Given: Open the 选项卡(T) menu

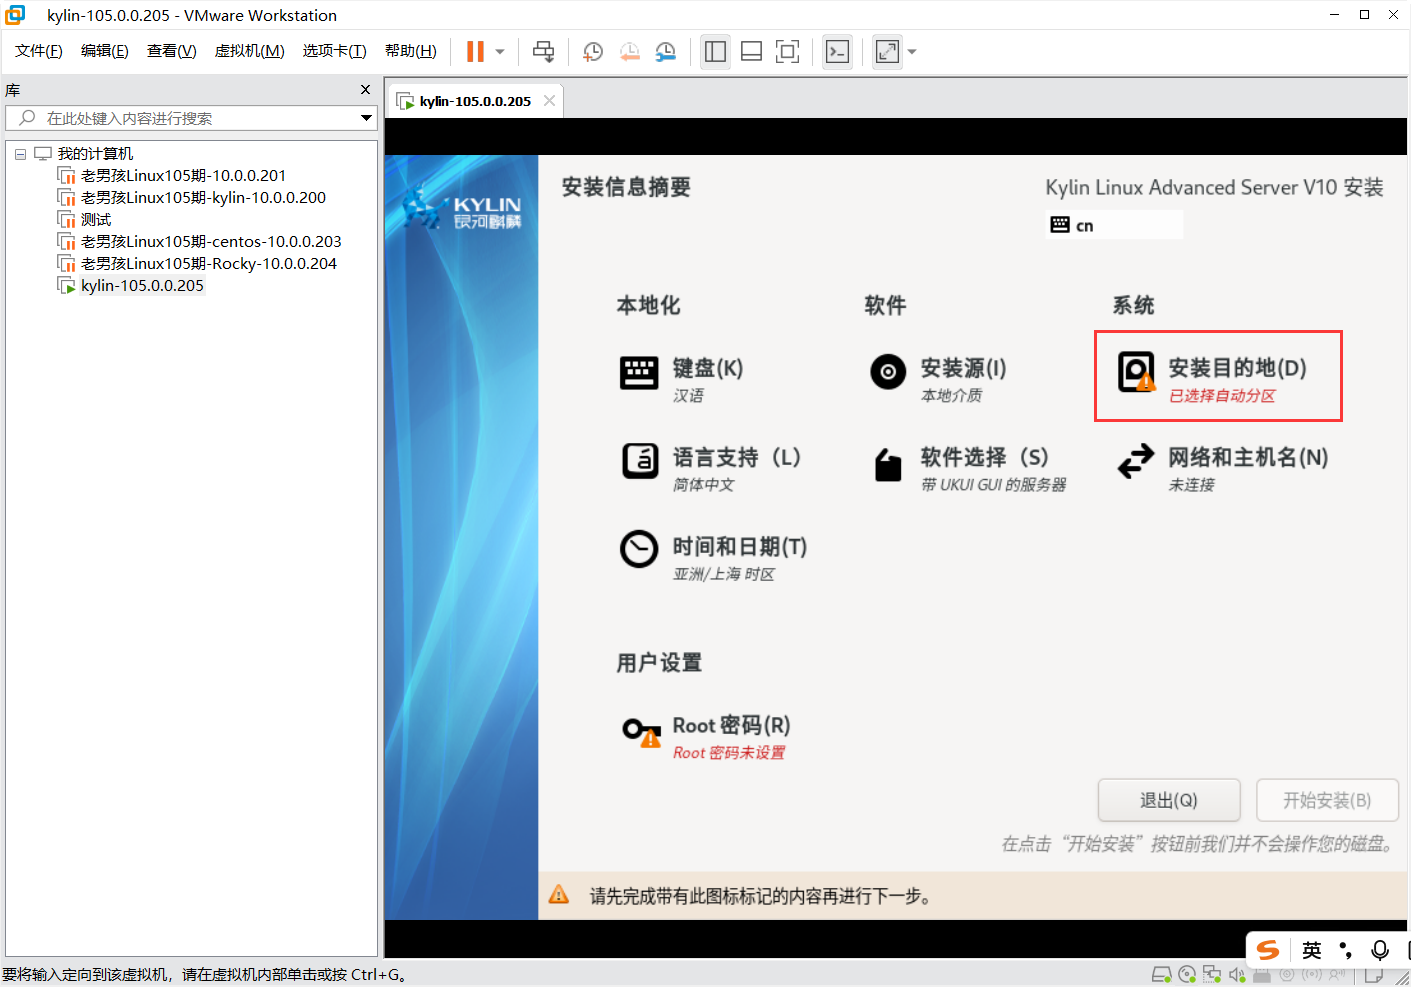Looking at the screenshot, I should (x=334, y=51).
